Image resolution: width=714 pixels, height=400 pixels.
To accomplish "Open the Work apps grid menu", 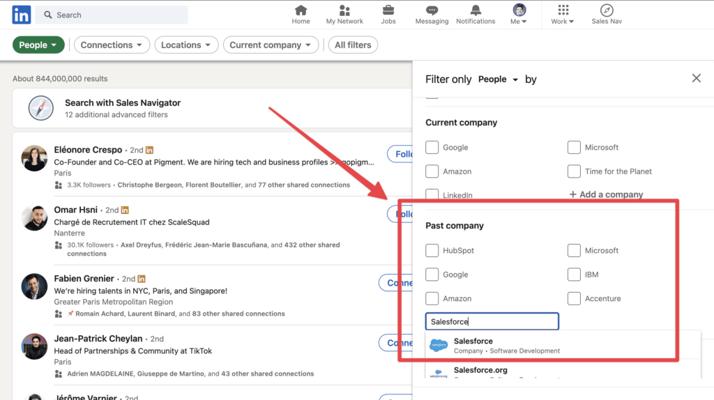I will 562,15.
